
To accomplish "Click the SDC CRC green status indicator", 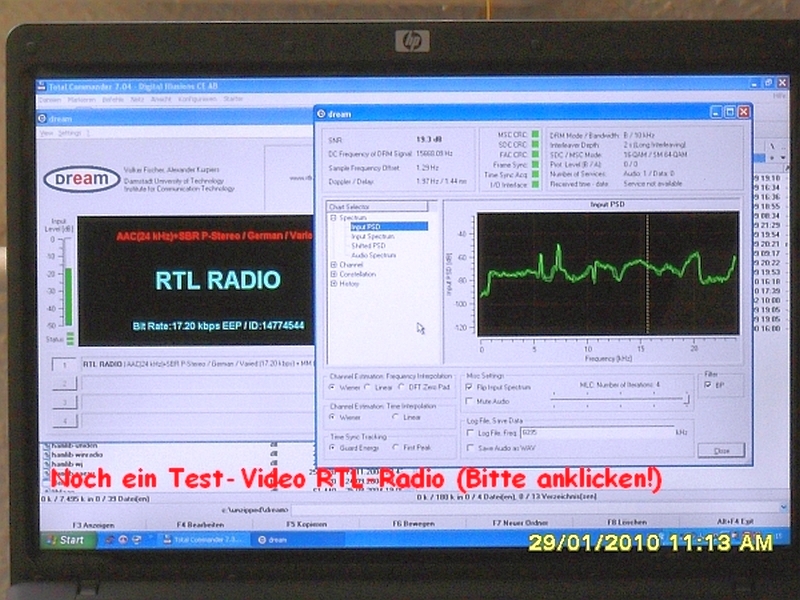I will (x=535, y=144).
